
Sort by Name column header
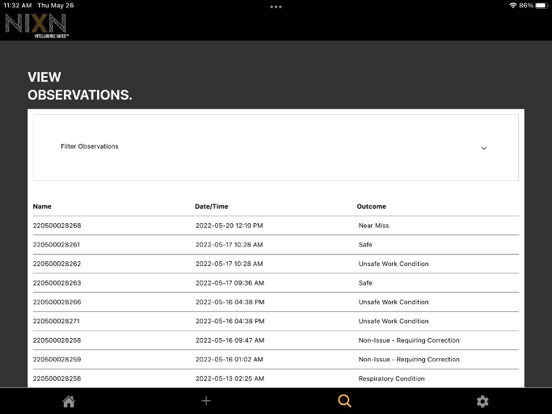(x=42, y=206)
